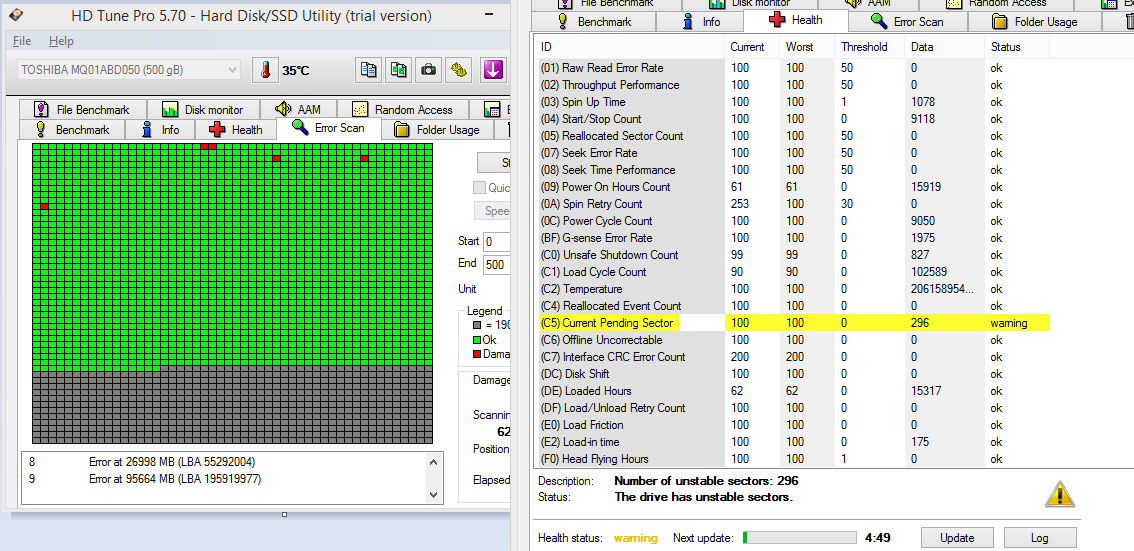Open the Log button
Viewport: 1134px width, 551px height.
pos(1039,537)
